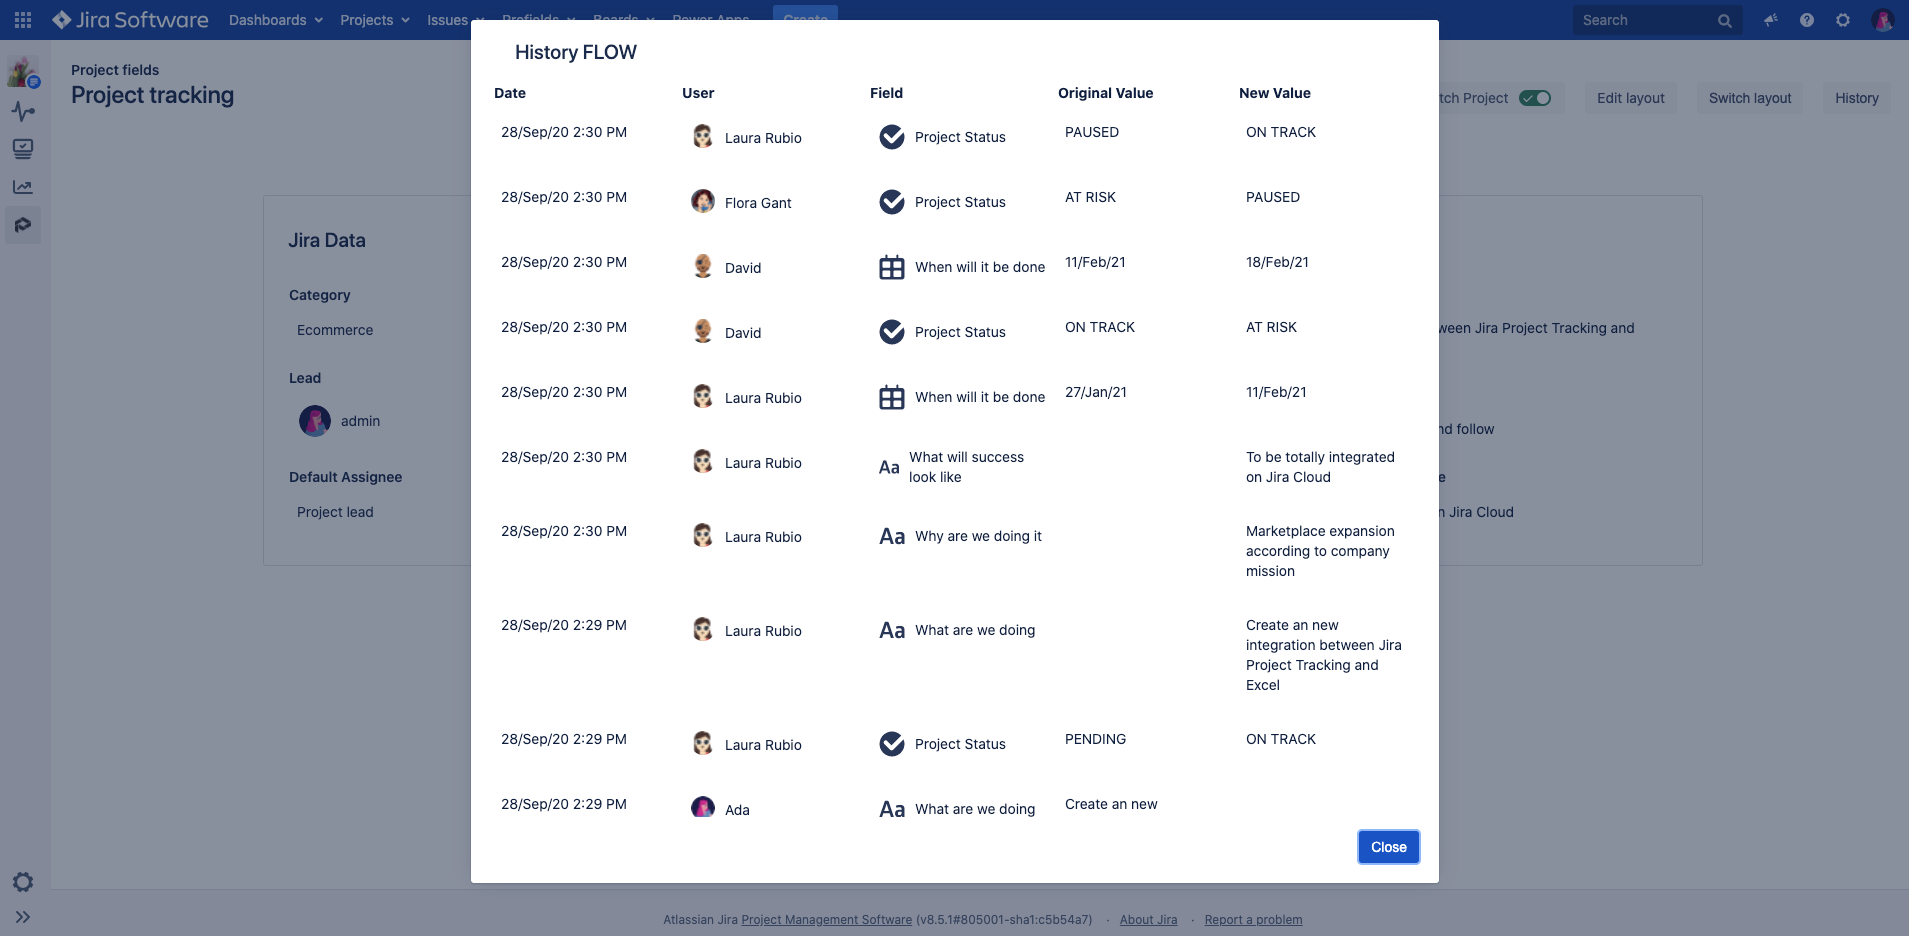Viewport: 1909px width, 936px height.
Task: Open the feedback megaphone icon
Action: [x=1769, y=19]
